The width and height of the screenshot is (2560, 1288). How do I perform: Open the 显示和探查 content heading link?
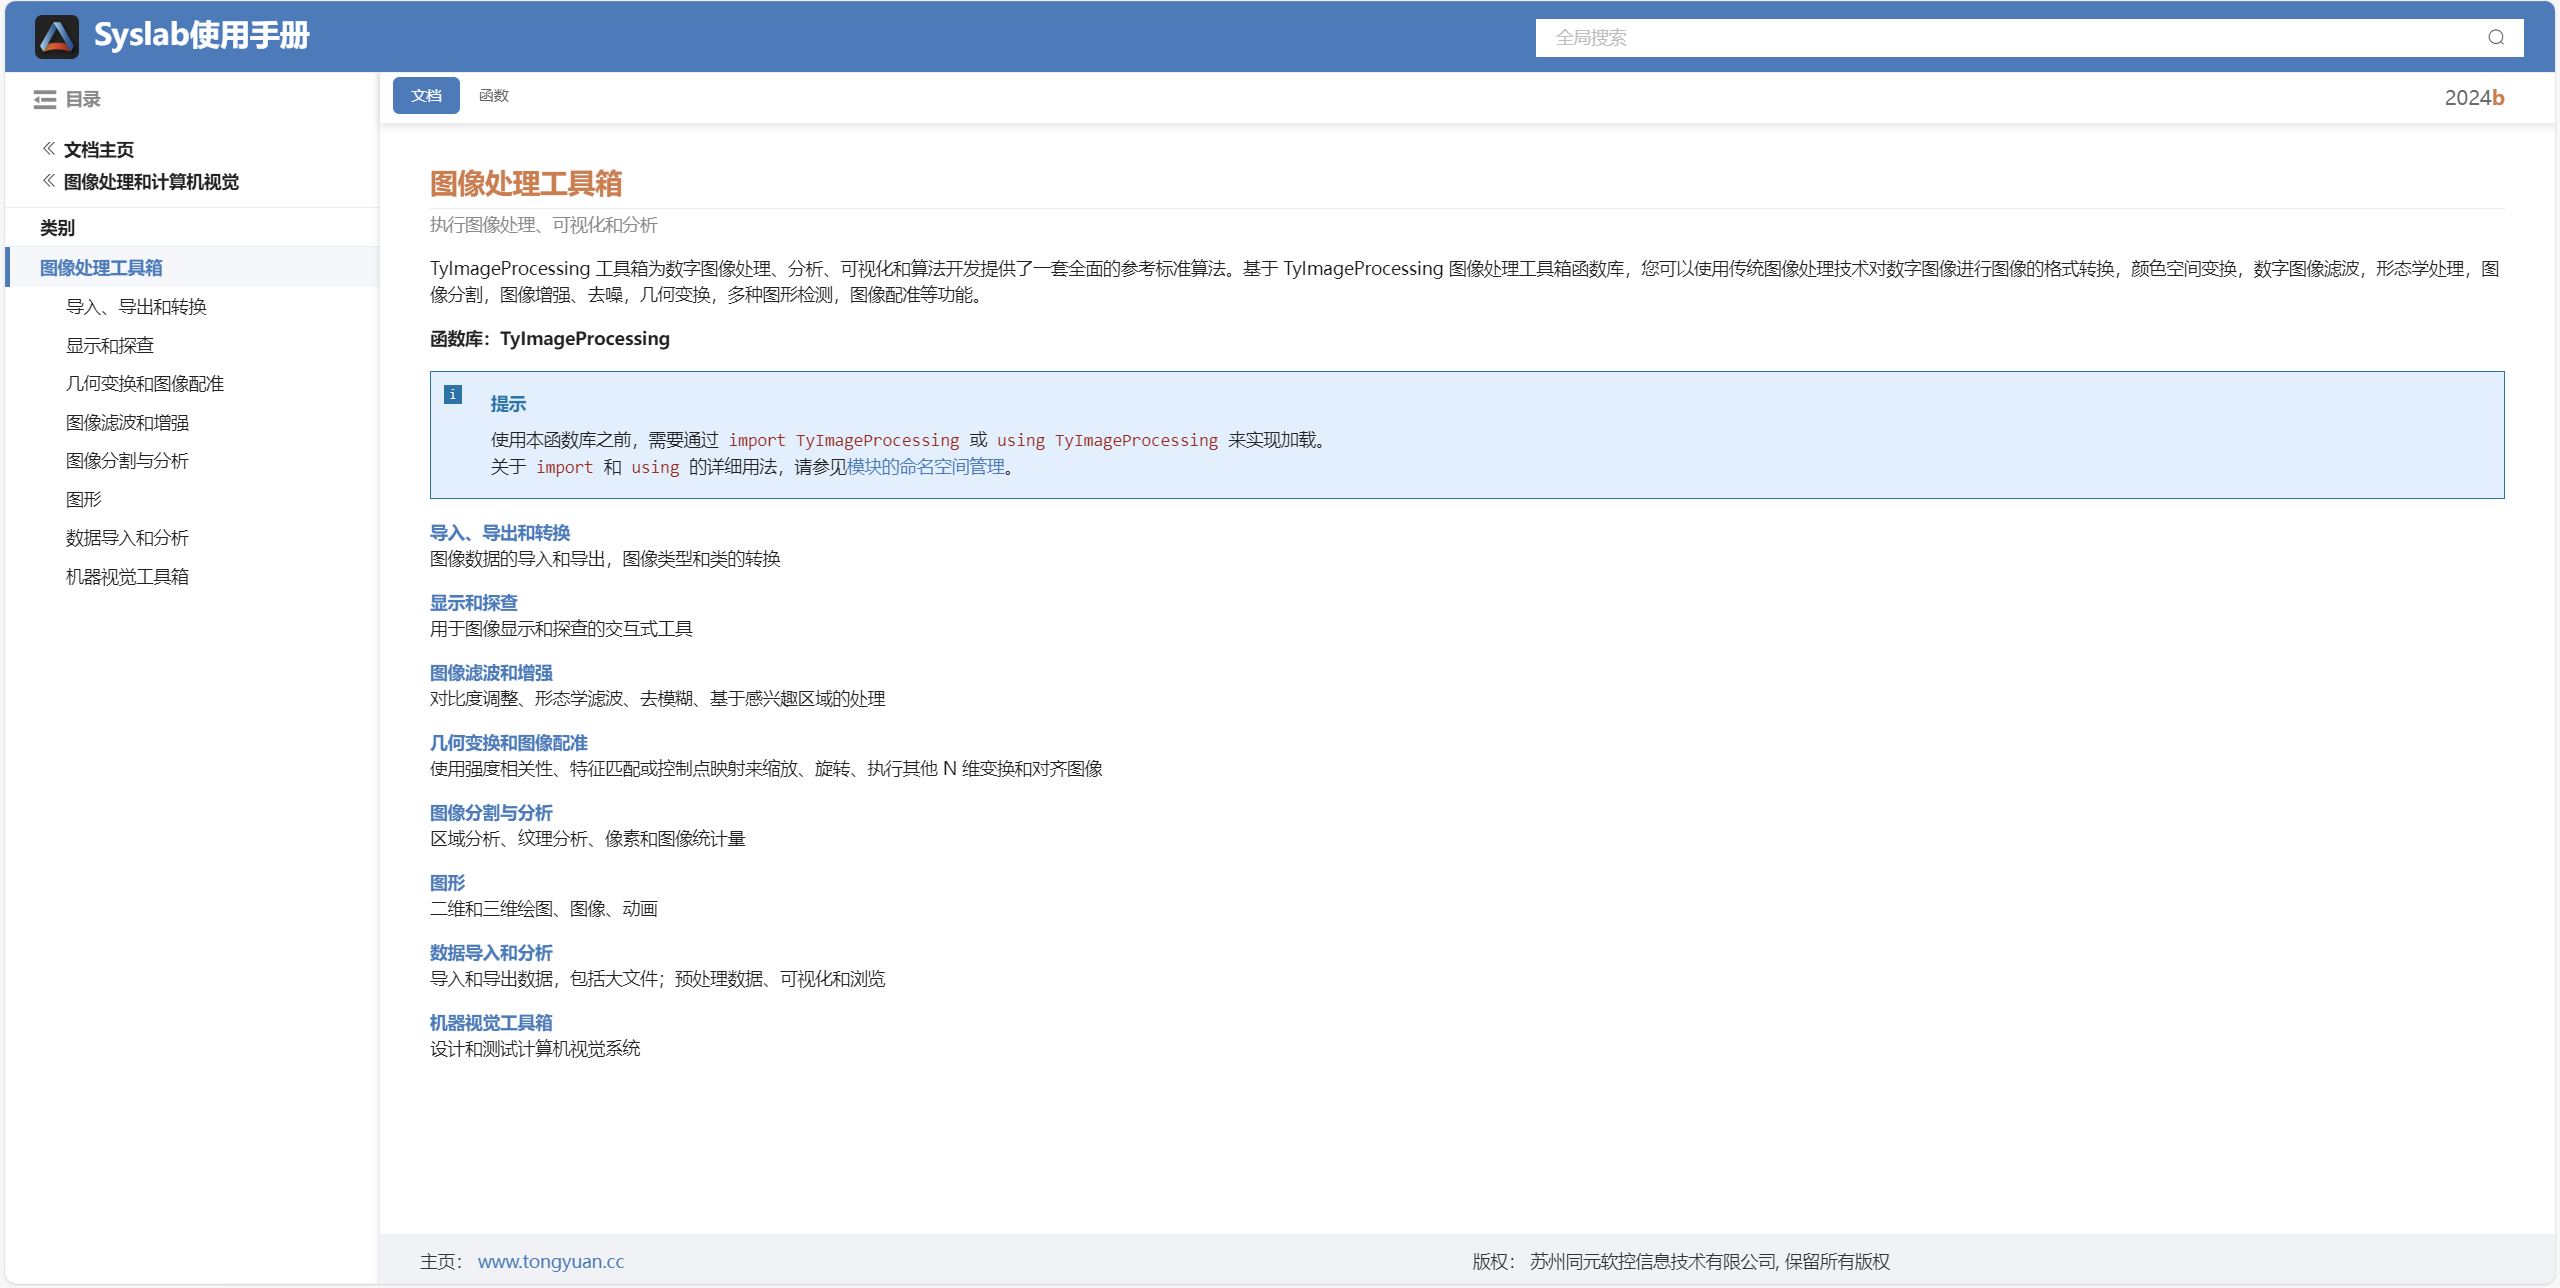click(474, 603)
